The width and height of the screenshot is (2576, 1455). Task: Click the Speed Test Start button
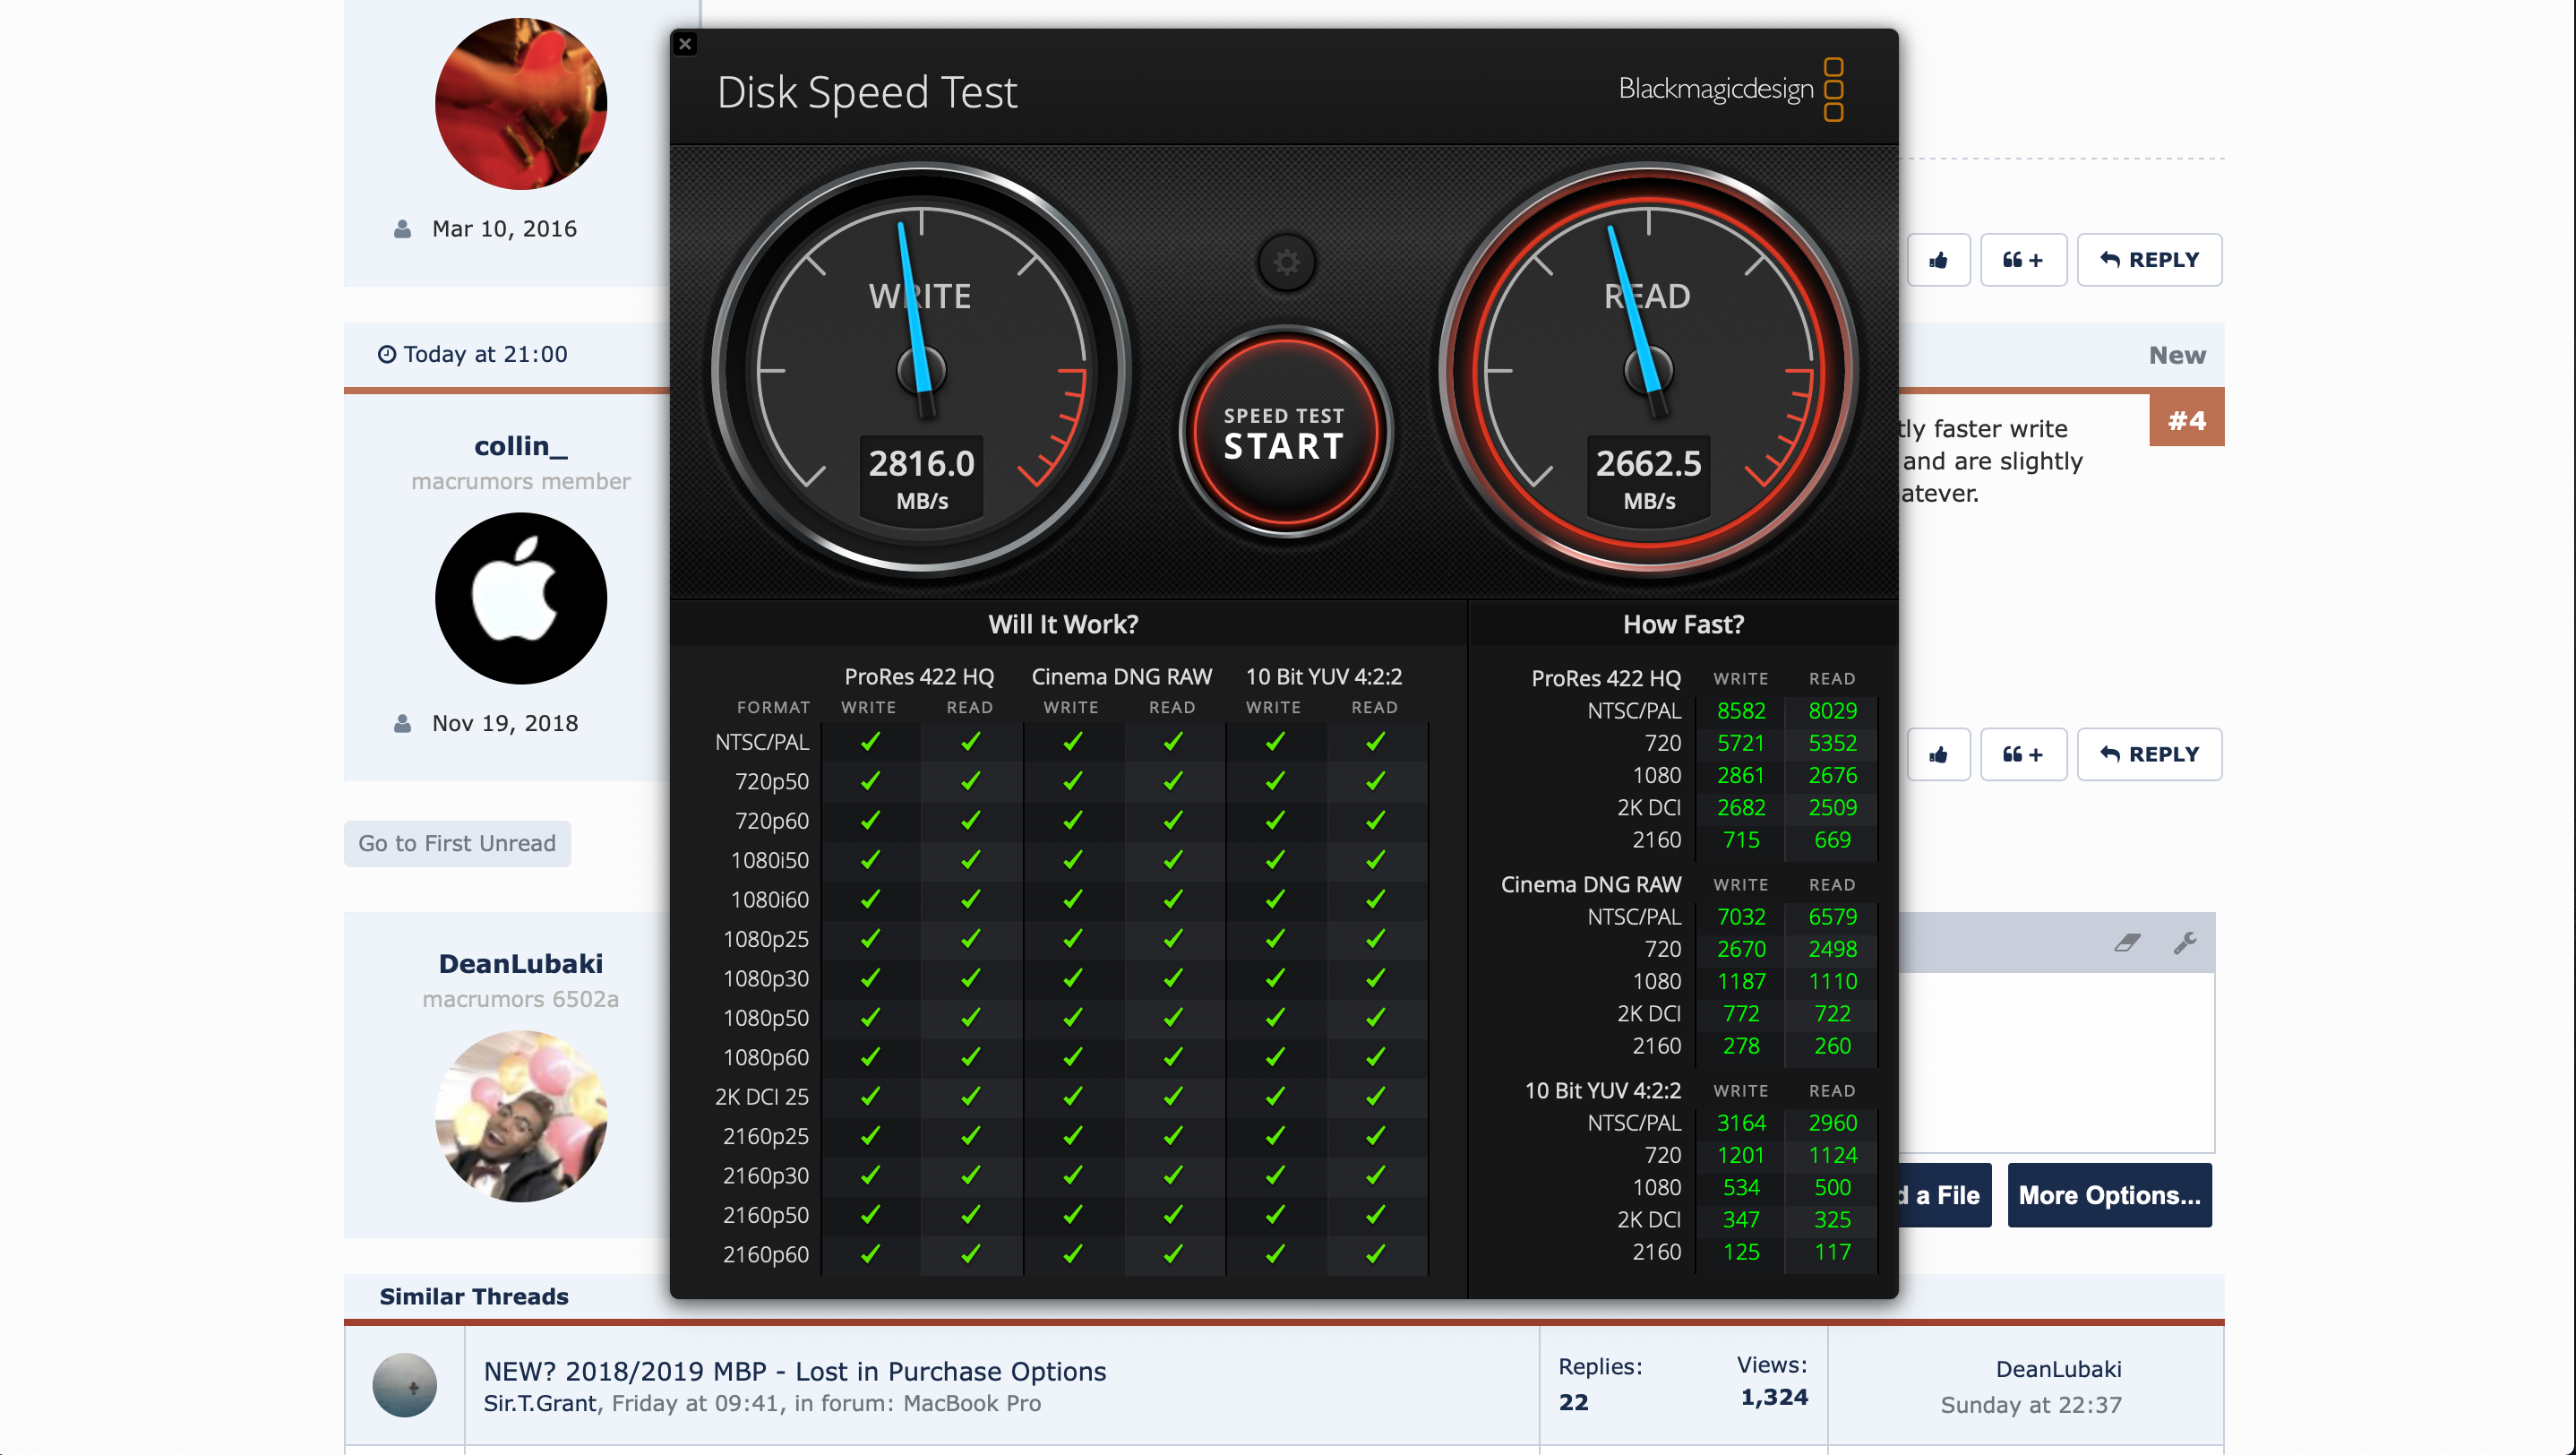[1285, 432]
